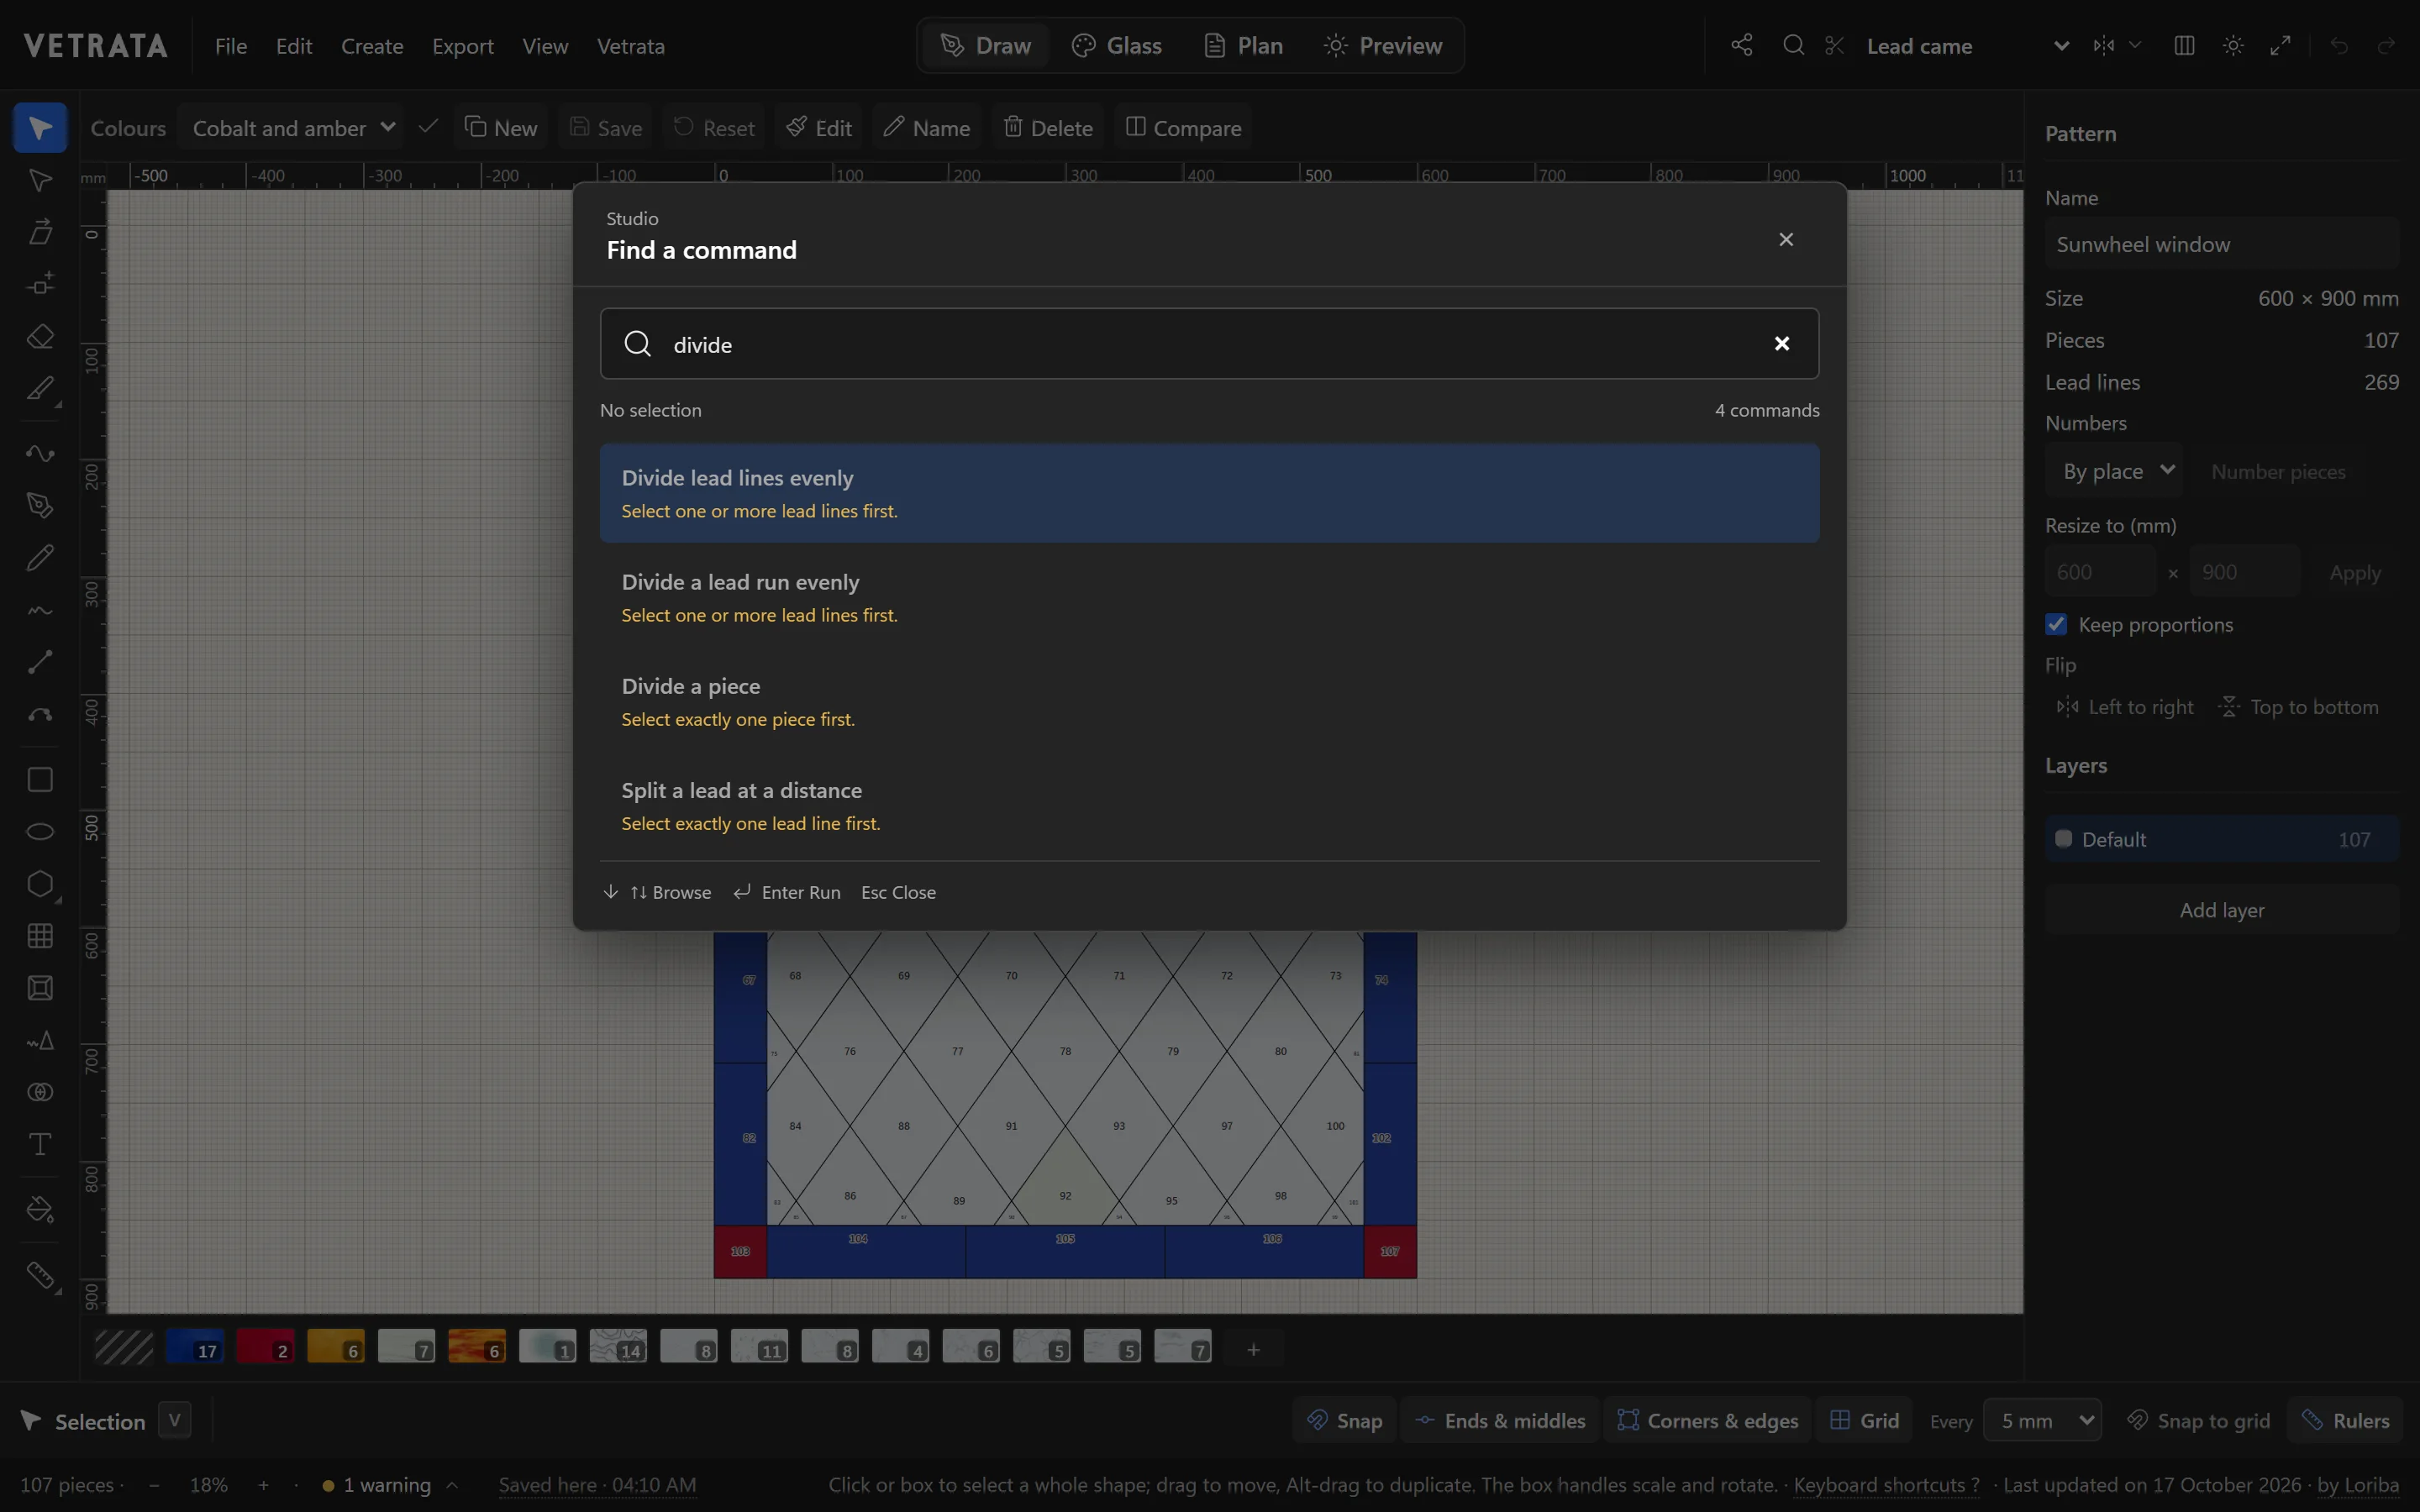
Task: Open the File menu
Action: point(231,46)
